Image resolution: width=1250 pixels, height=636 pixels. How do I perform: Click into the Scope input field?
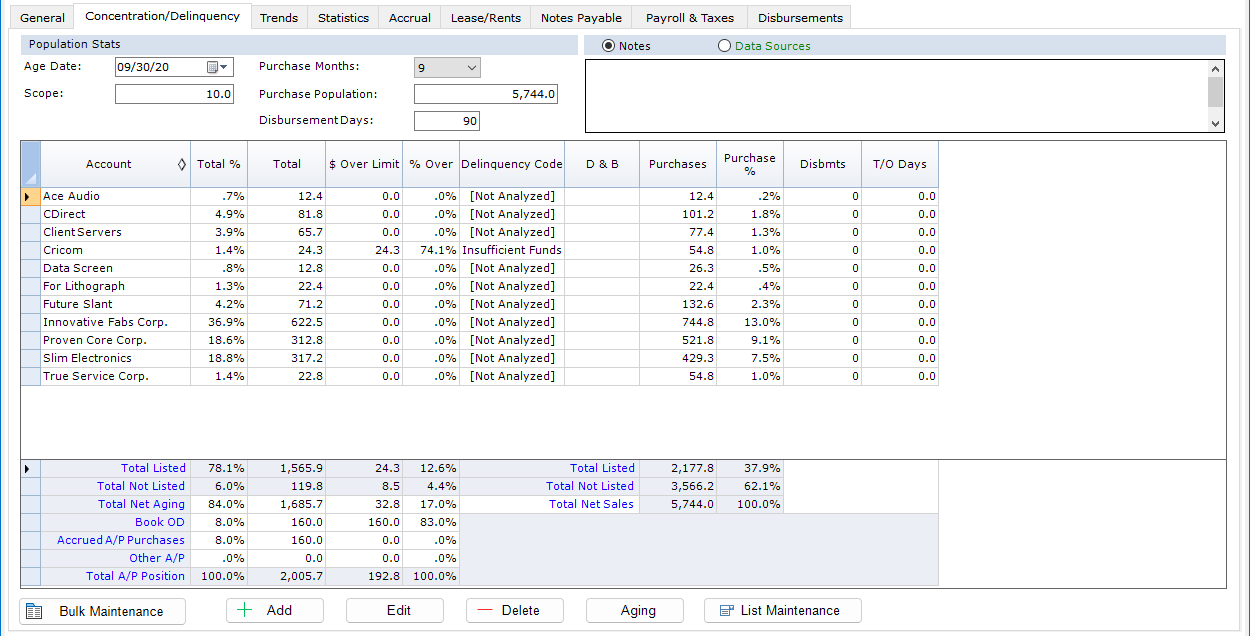coord(174,94)
